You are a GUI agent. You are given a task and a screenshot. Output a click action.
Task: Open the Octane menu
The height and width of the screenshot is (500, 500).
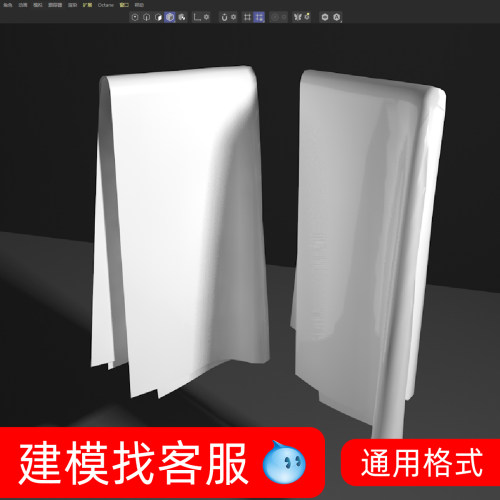tap(105, 5)
